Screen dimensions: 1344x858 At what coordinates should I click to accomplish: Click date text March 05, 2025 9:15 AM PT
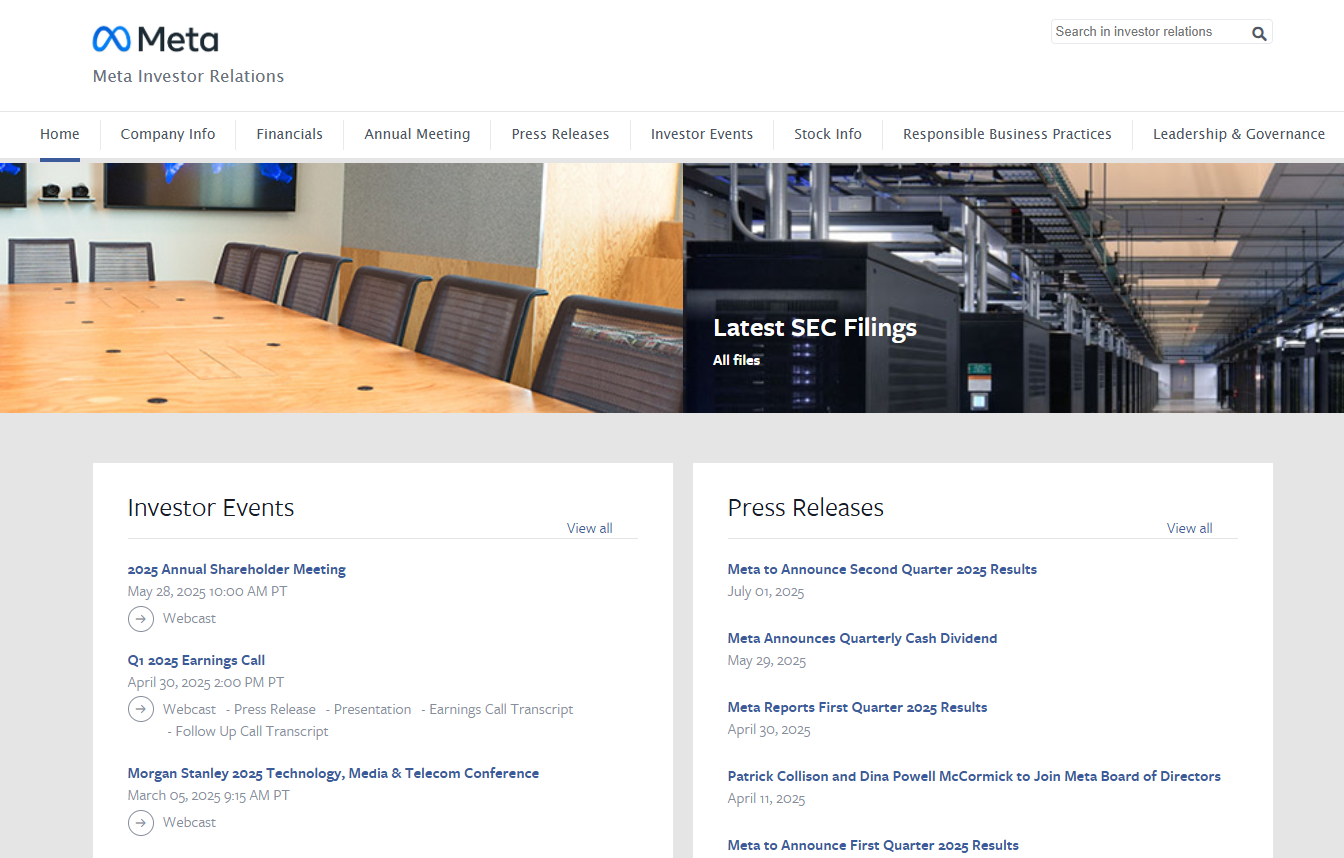(x=209, y=795)
